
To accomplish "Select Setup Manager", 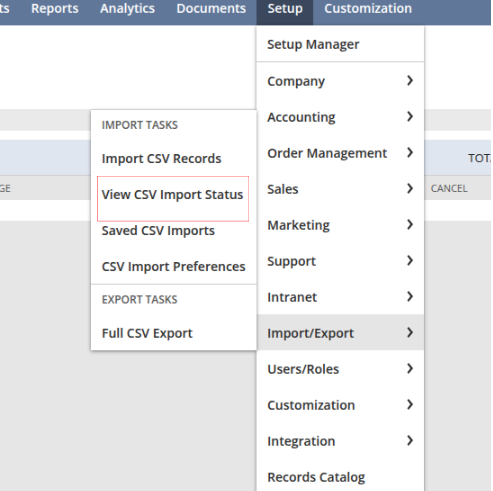I will [313, 44].
